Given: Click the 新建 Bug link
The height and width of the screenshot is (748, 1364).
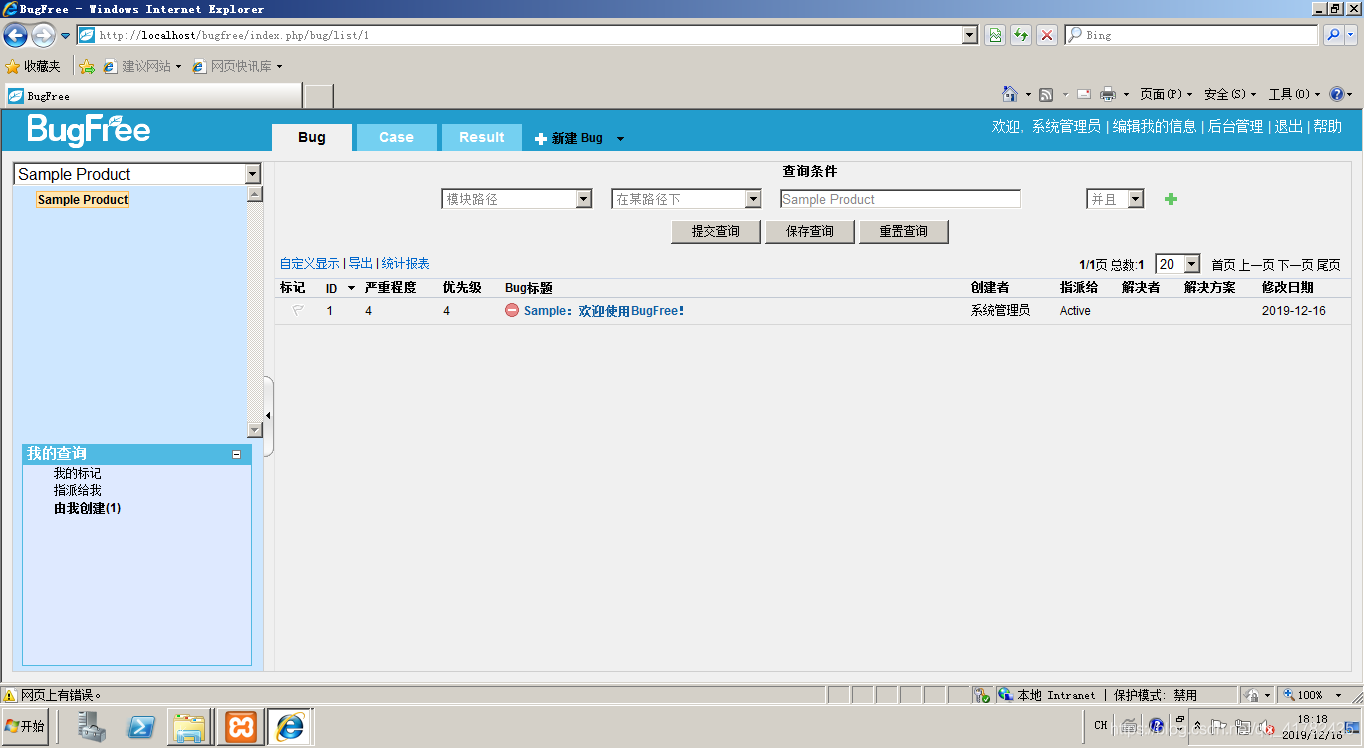Looking at the screenshot, I should [x=569, y=138].
